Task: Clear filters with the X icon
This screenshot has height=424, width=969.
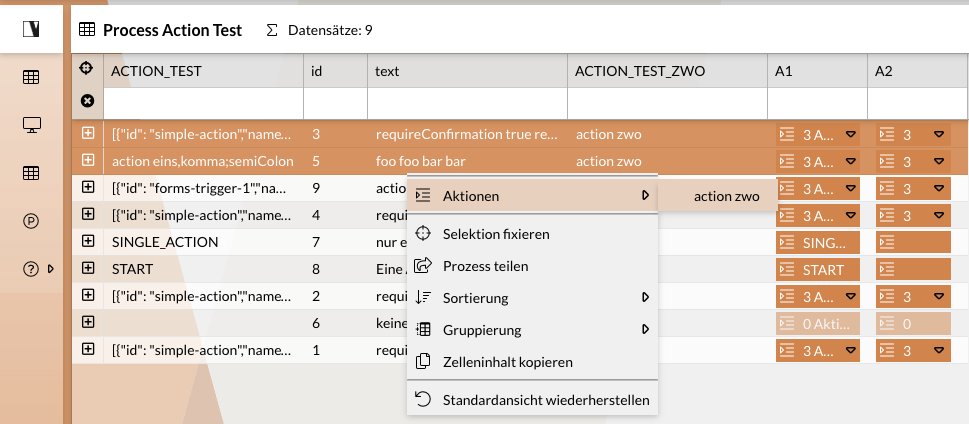Action: click(x=87, y=101)
